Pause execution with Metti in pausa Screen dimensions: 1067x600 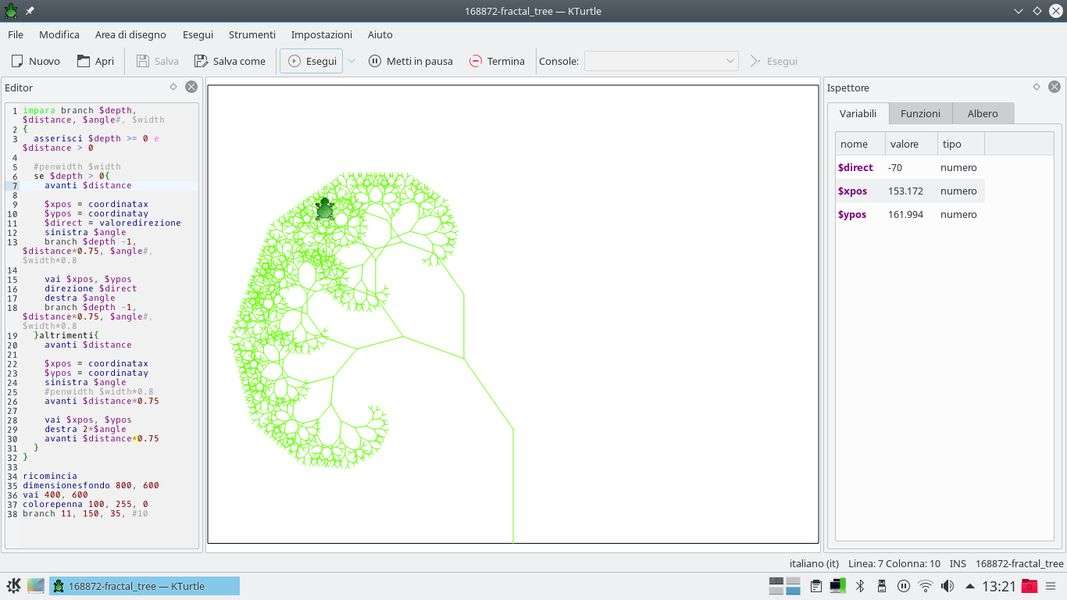coord(410,61)
